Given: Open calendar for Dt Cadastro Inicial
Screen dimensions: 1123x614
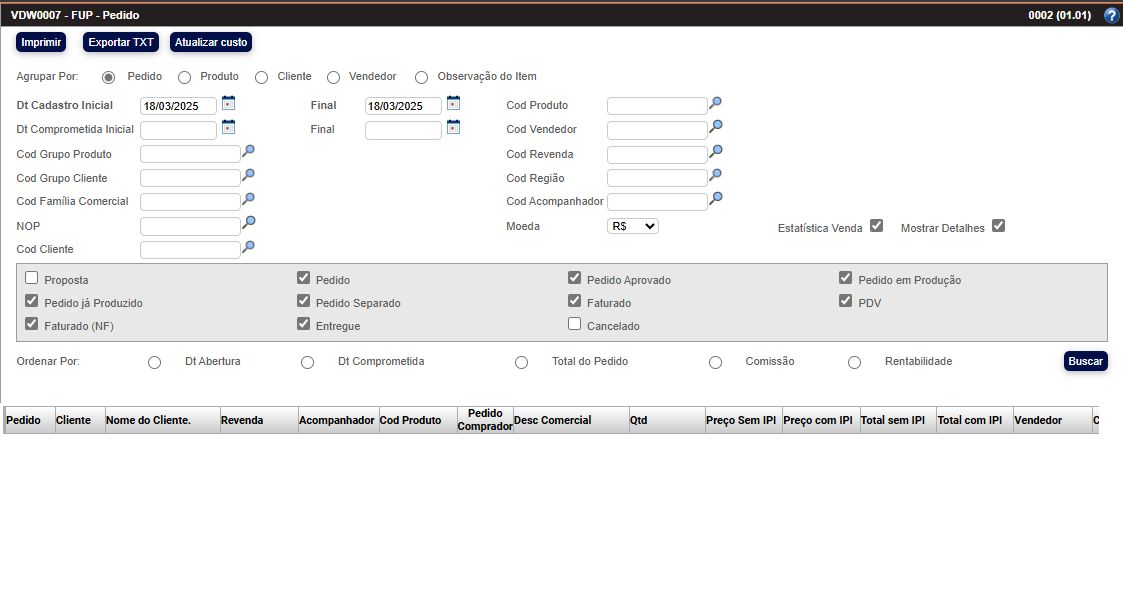Looking at the screenshot, I should (228, 103).
